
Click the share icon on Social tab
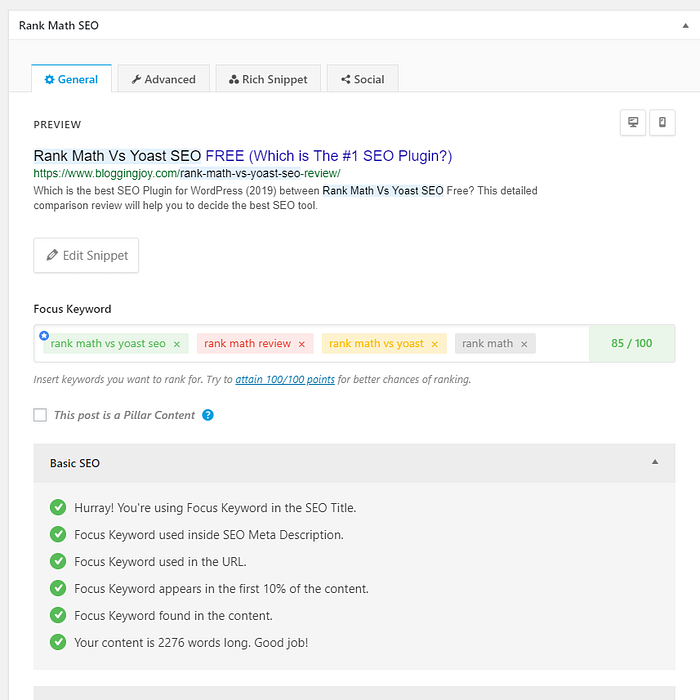click(346, 79)
